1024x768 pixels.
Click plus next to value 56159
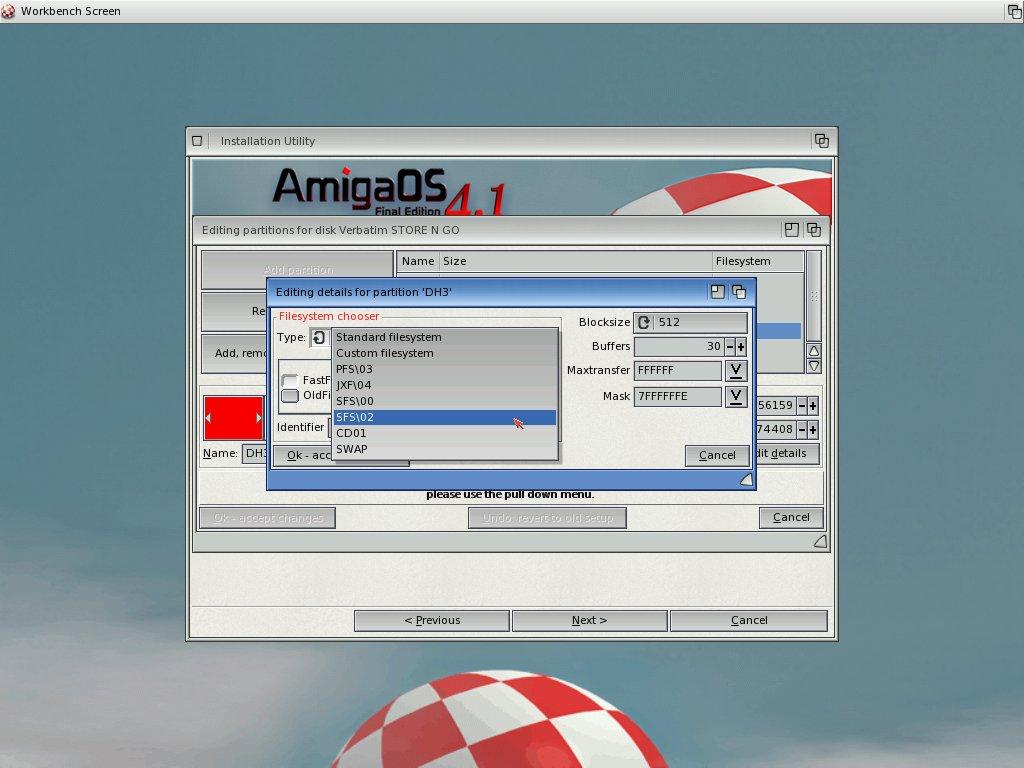[x=813, y=406]
